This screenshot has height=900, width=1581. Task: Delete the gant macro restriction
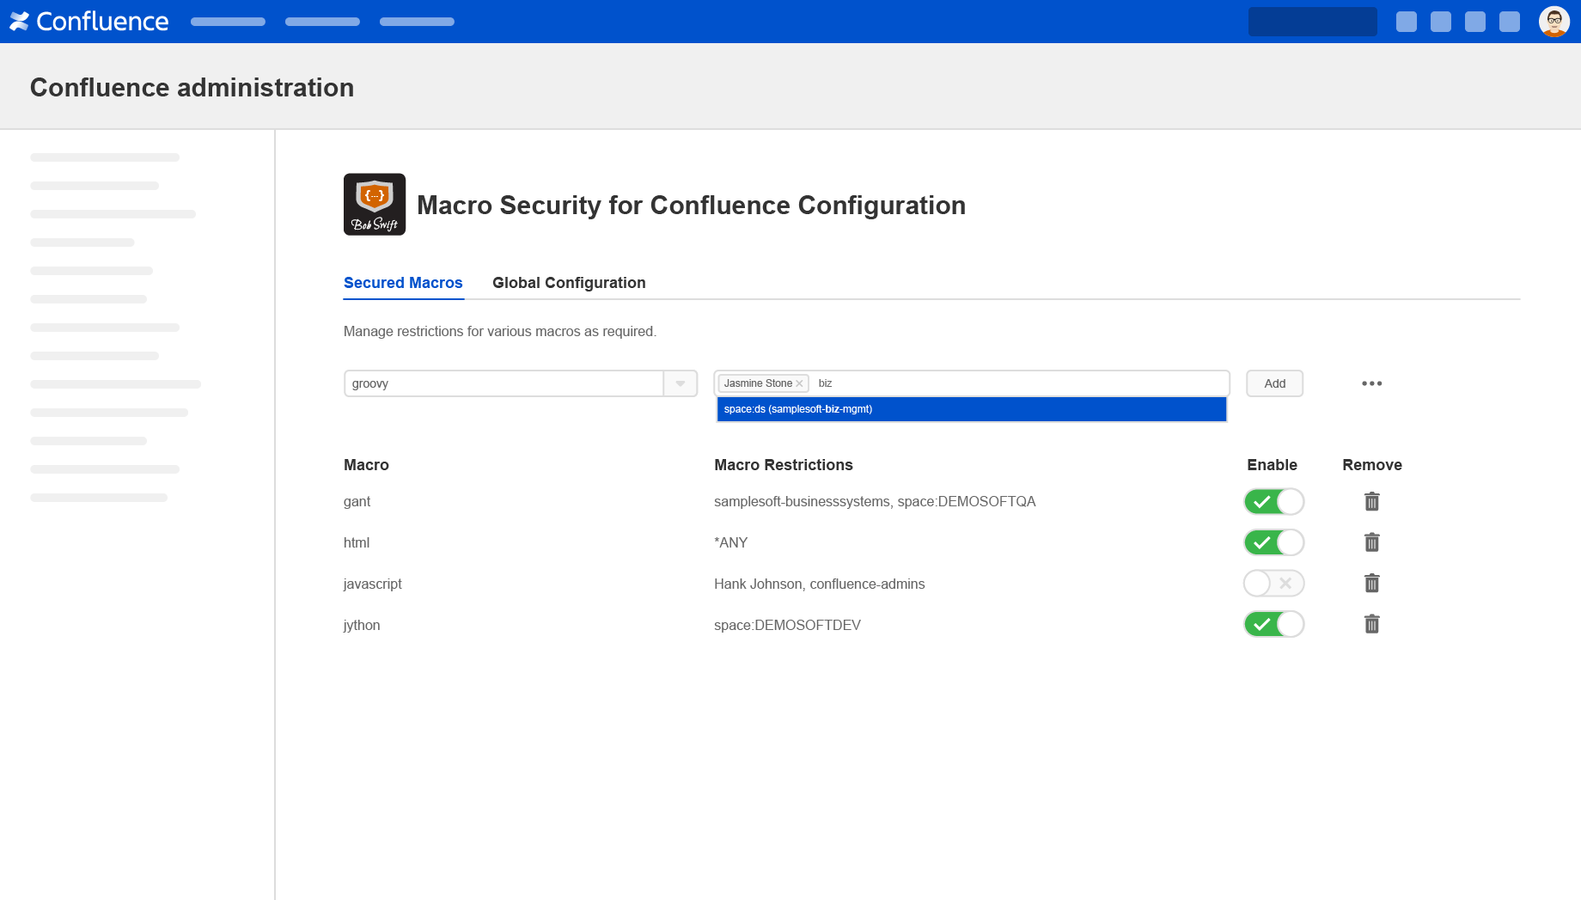[1372, 501]
